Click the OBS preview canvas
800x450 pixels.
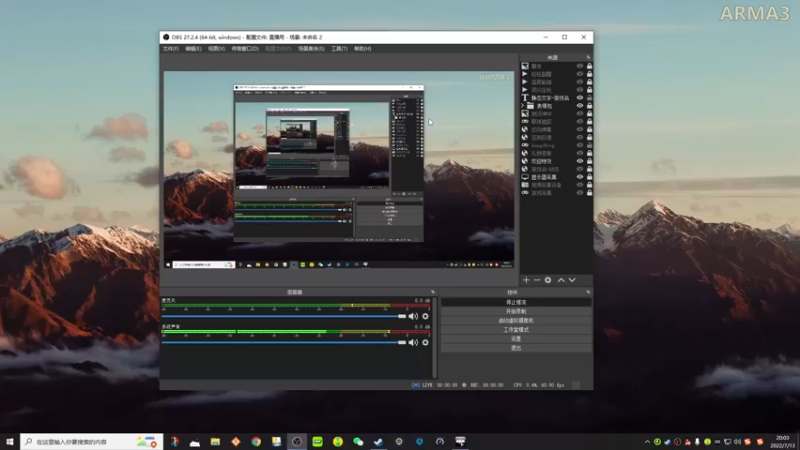point(339,169)
